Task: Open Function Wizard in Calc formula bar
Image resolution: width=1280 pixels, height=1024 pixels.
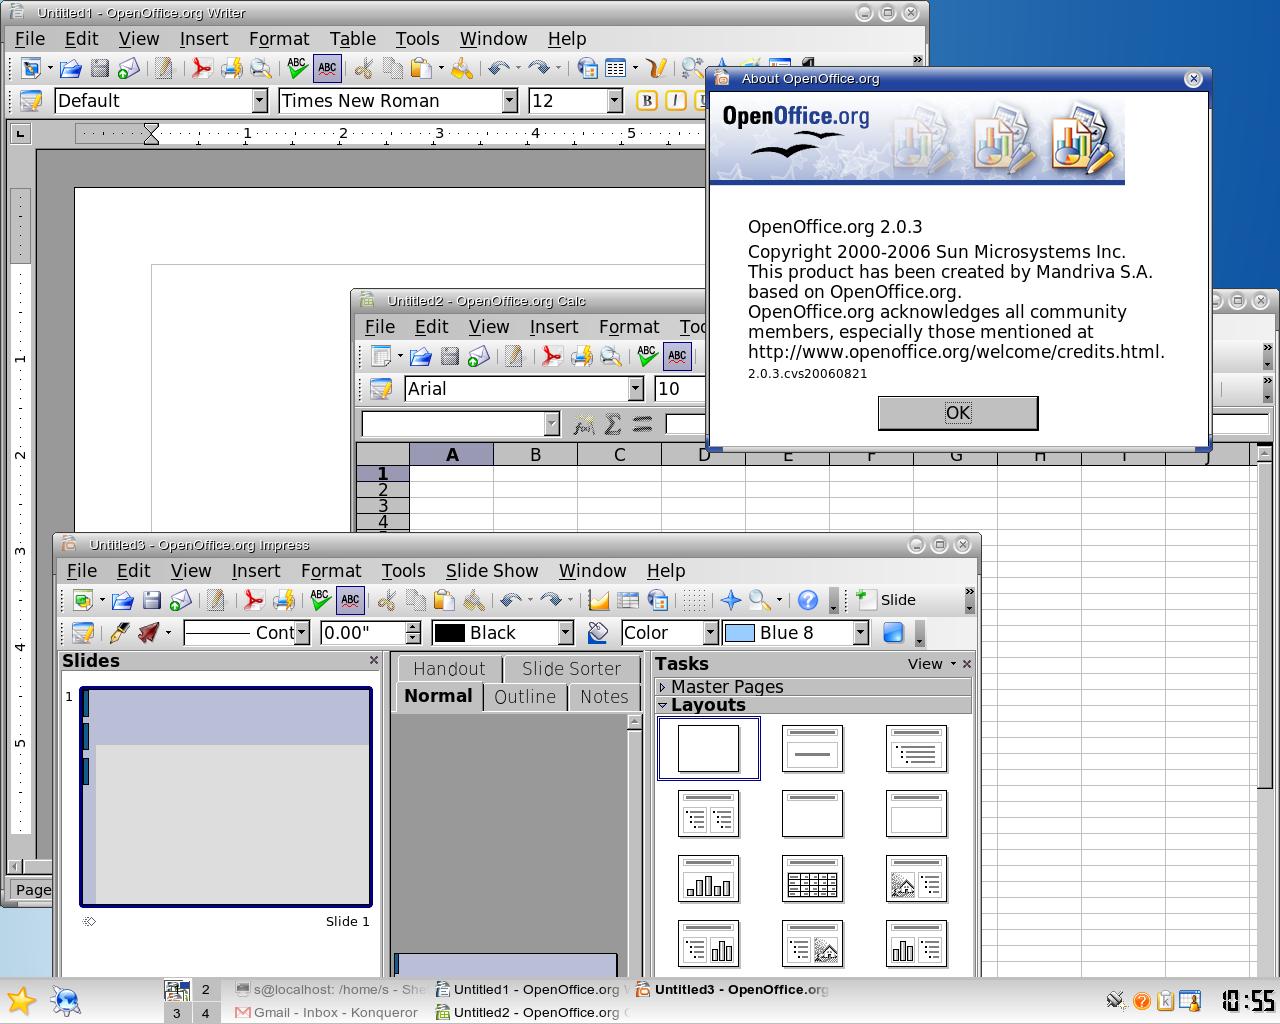Action: (x=584, y=424)
